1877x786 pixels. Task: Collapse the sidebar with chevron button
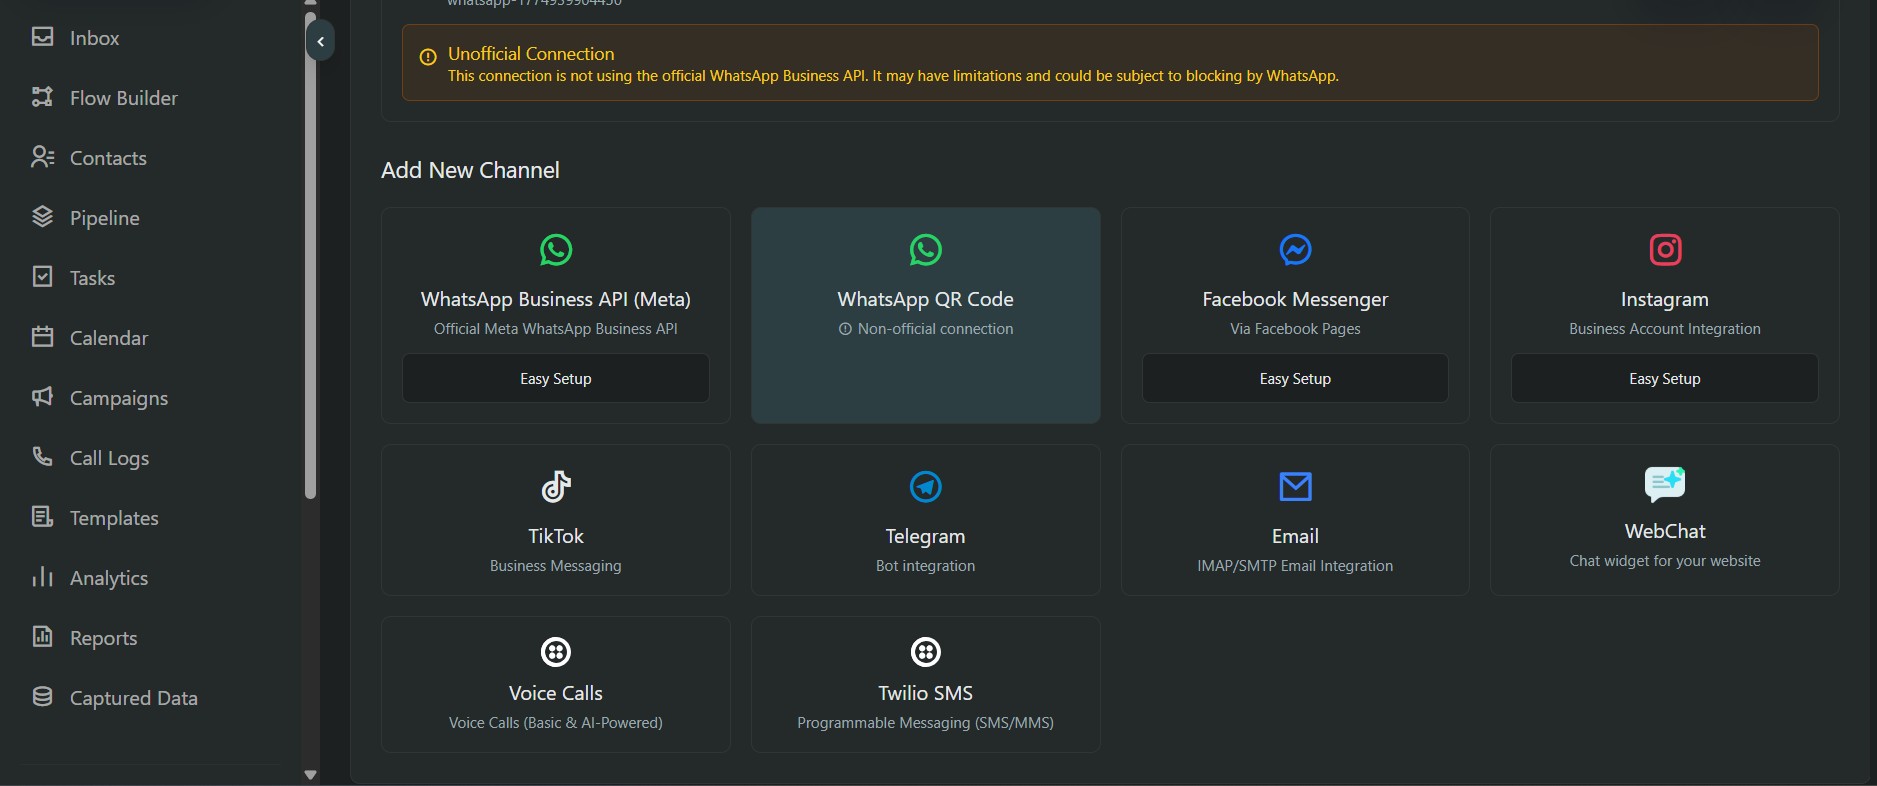click(x=320, y=41)
